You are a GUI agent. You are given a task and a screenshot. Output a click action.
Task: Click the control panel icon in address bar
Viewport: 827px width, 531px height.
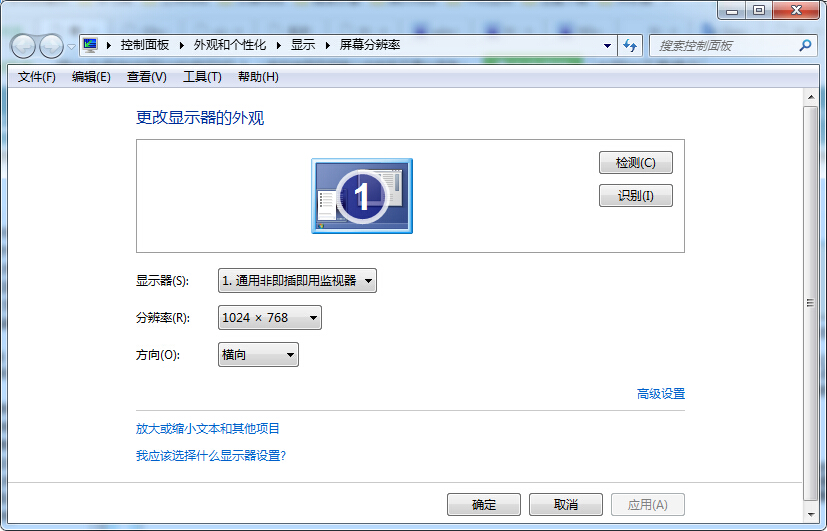point(90,45)
